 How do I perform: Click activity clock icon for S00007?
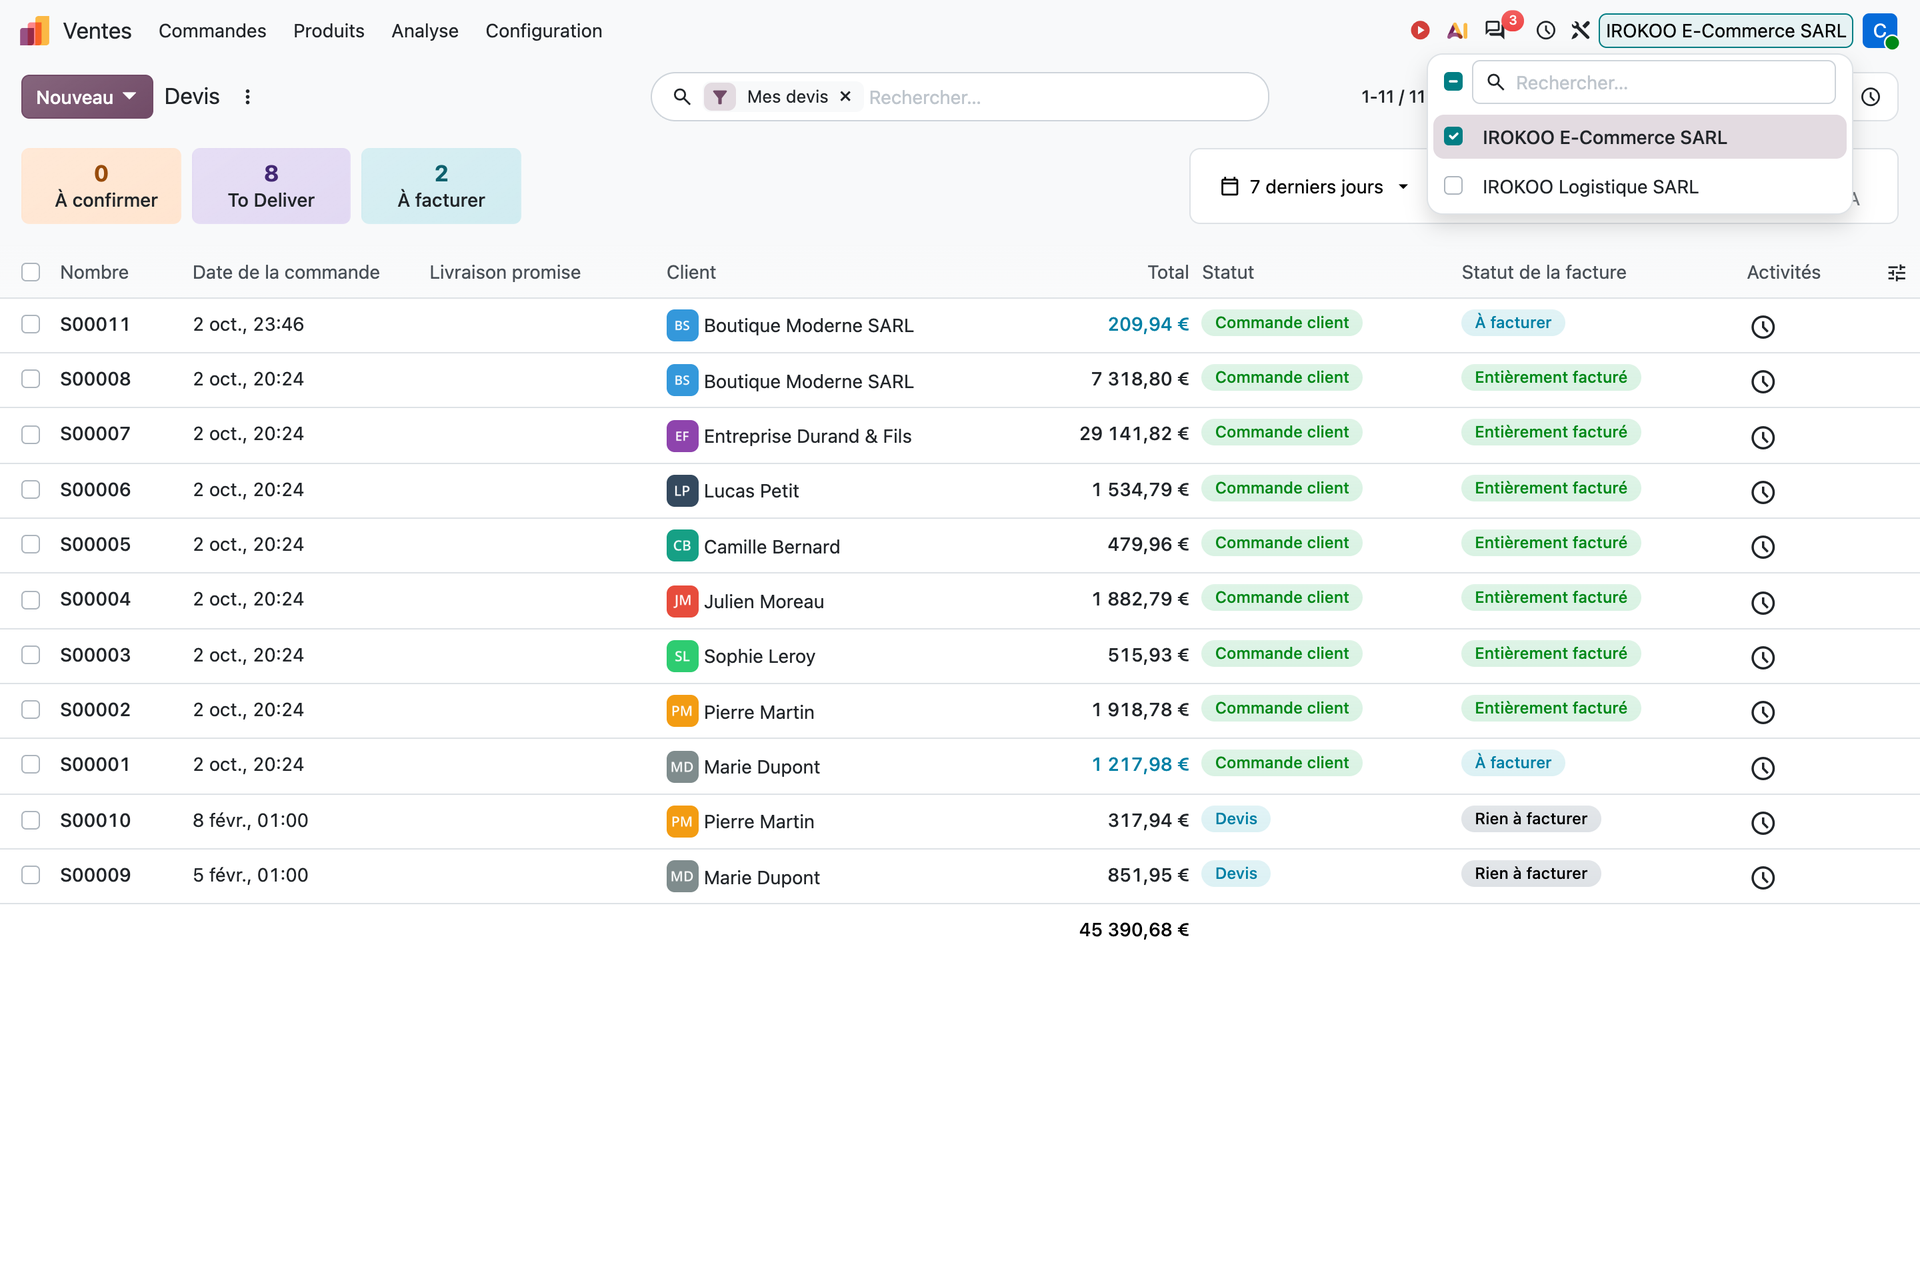1762,437
